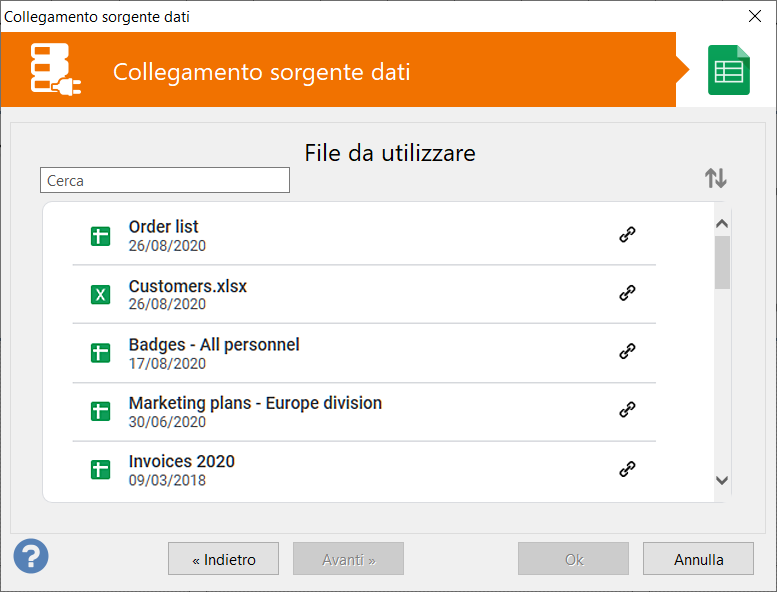Viewport: 777px width, 592px height.
Task: Select Marketing plans - Europe division file
Action: click(x=364, y=412)
